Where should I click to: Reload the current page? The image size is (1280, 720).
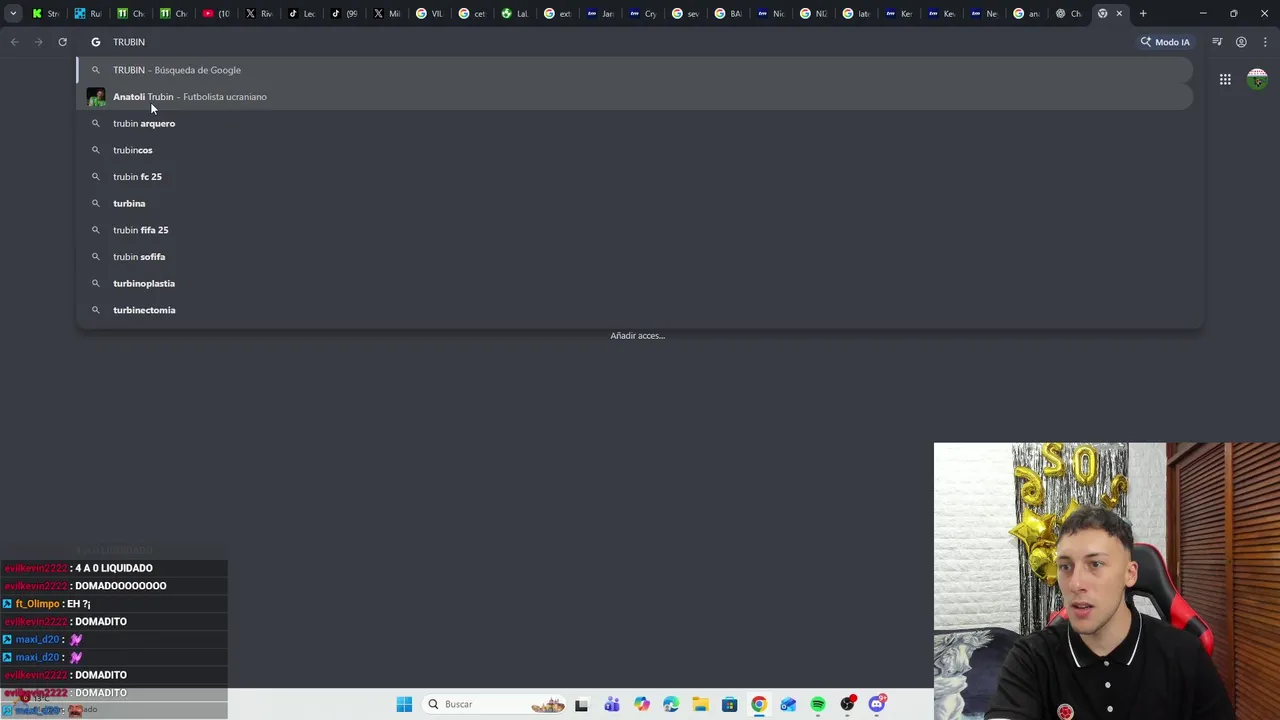(62, 42)
